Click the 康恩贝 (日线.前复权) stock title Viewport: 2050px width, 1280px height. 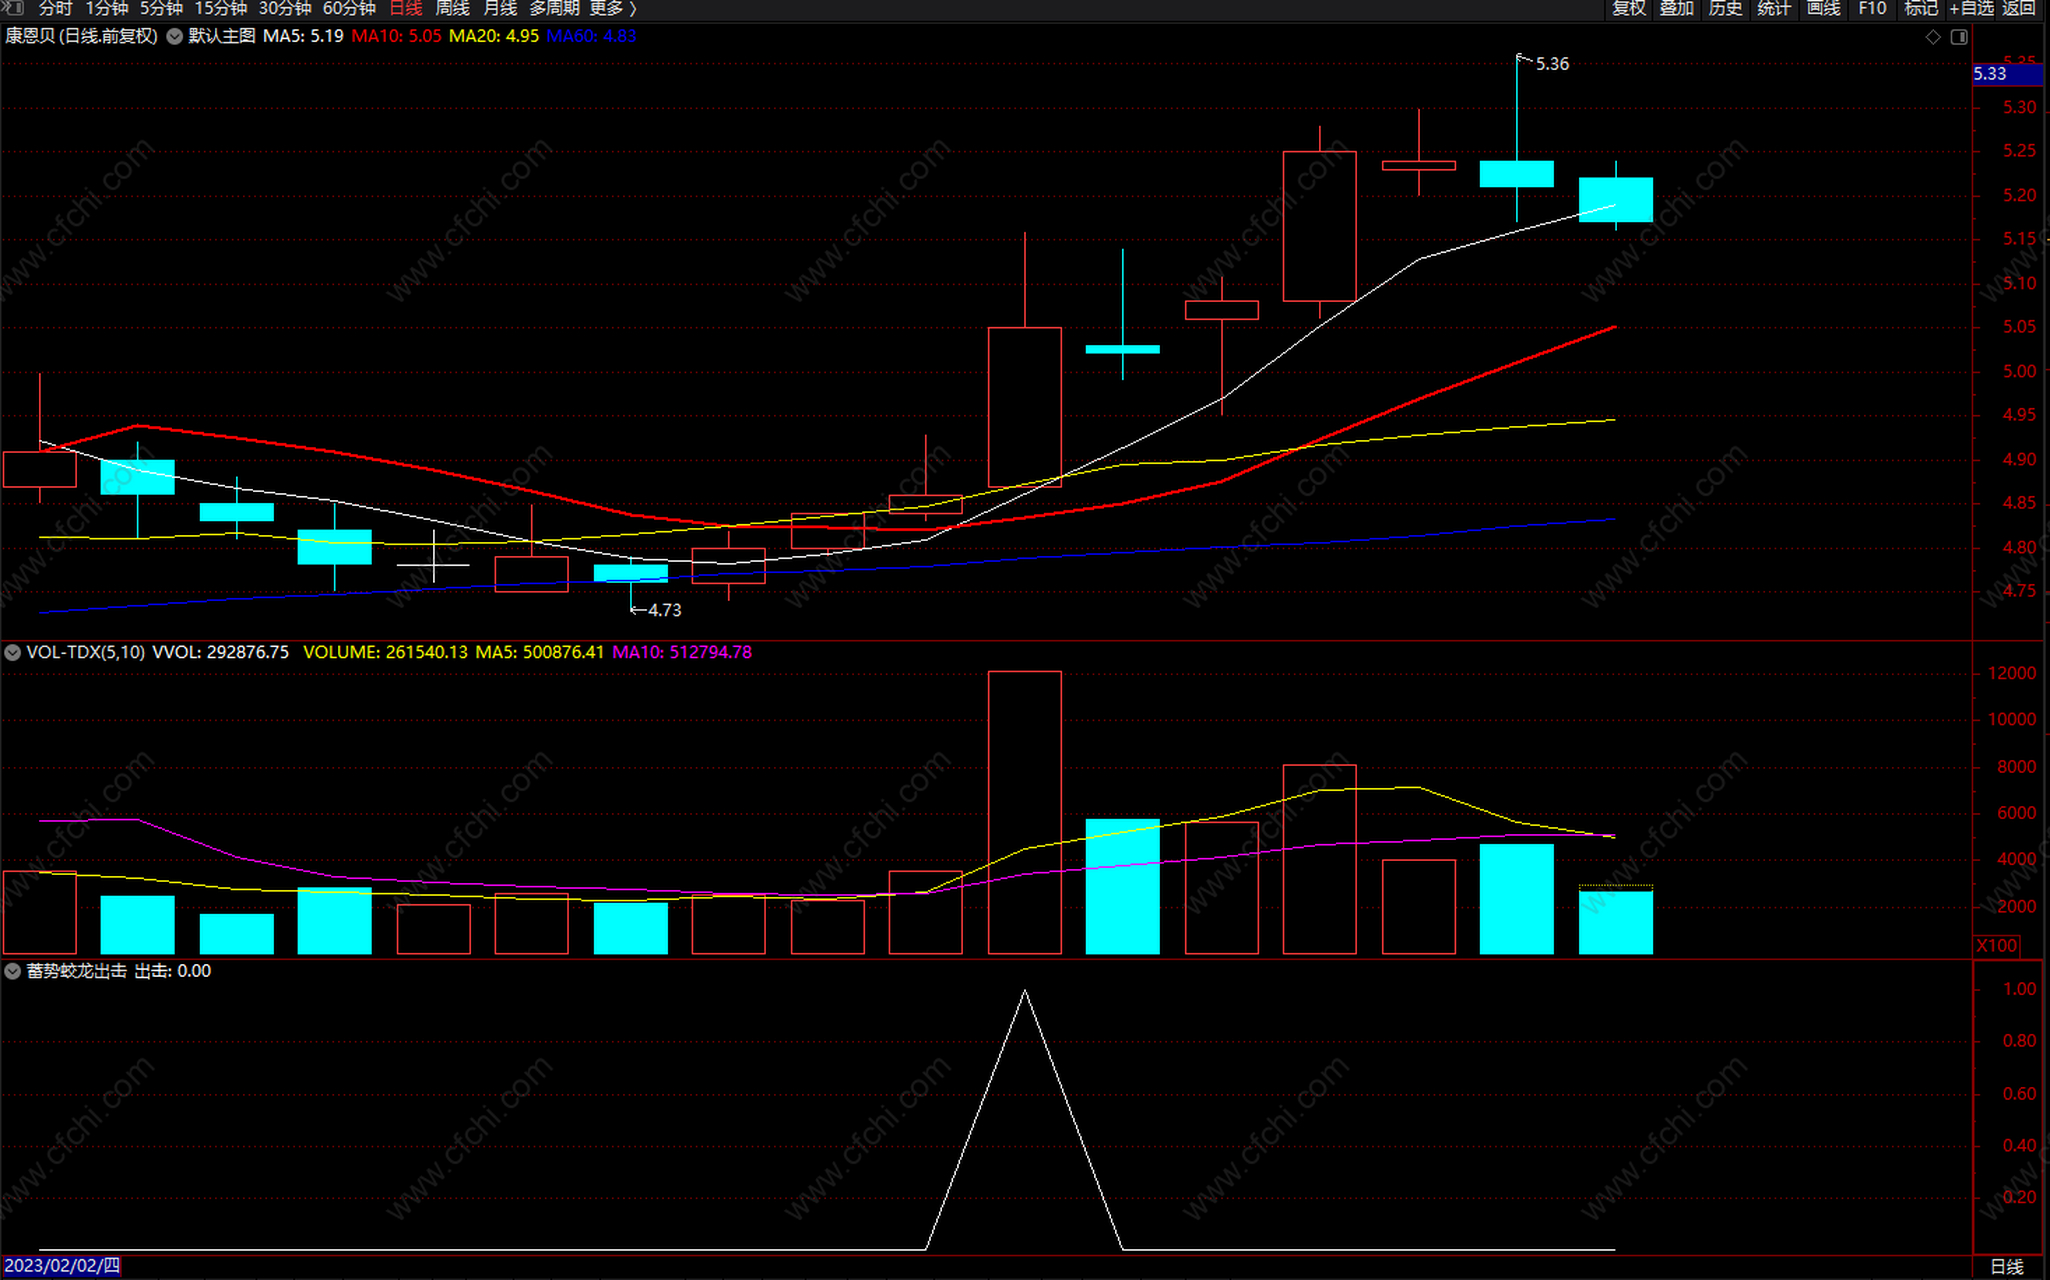(x=81, y=36)
